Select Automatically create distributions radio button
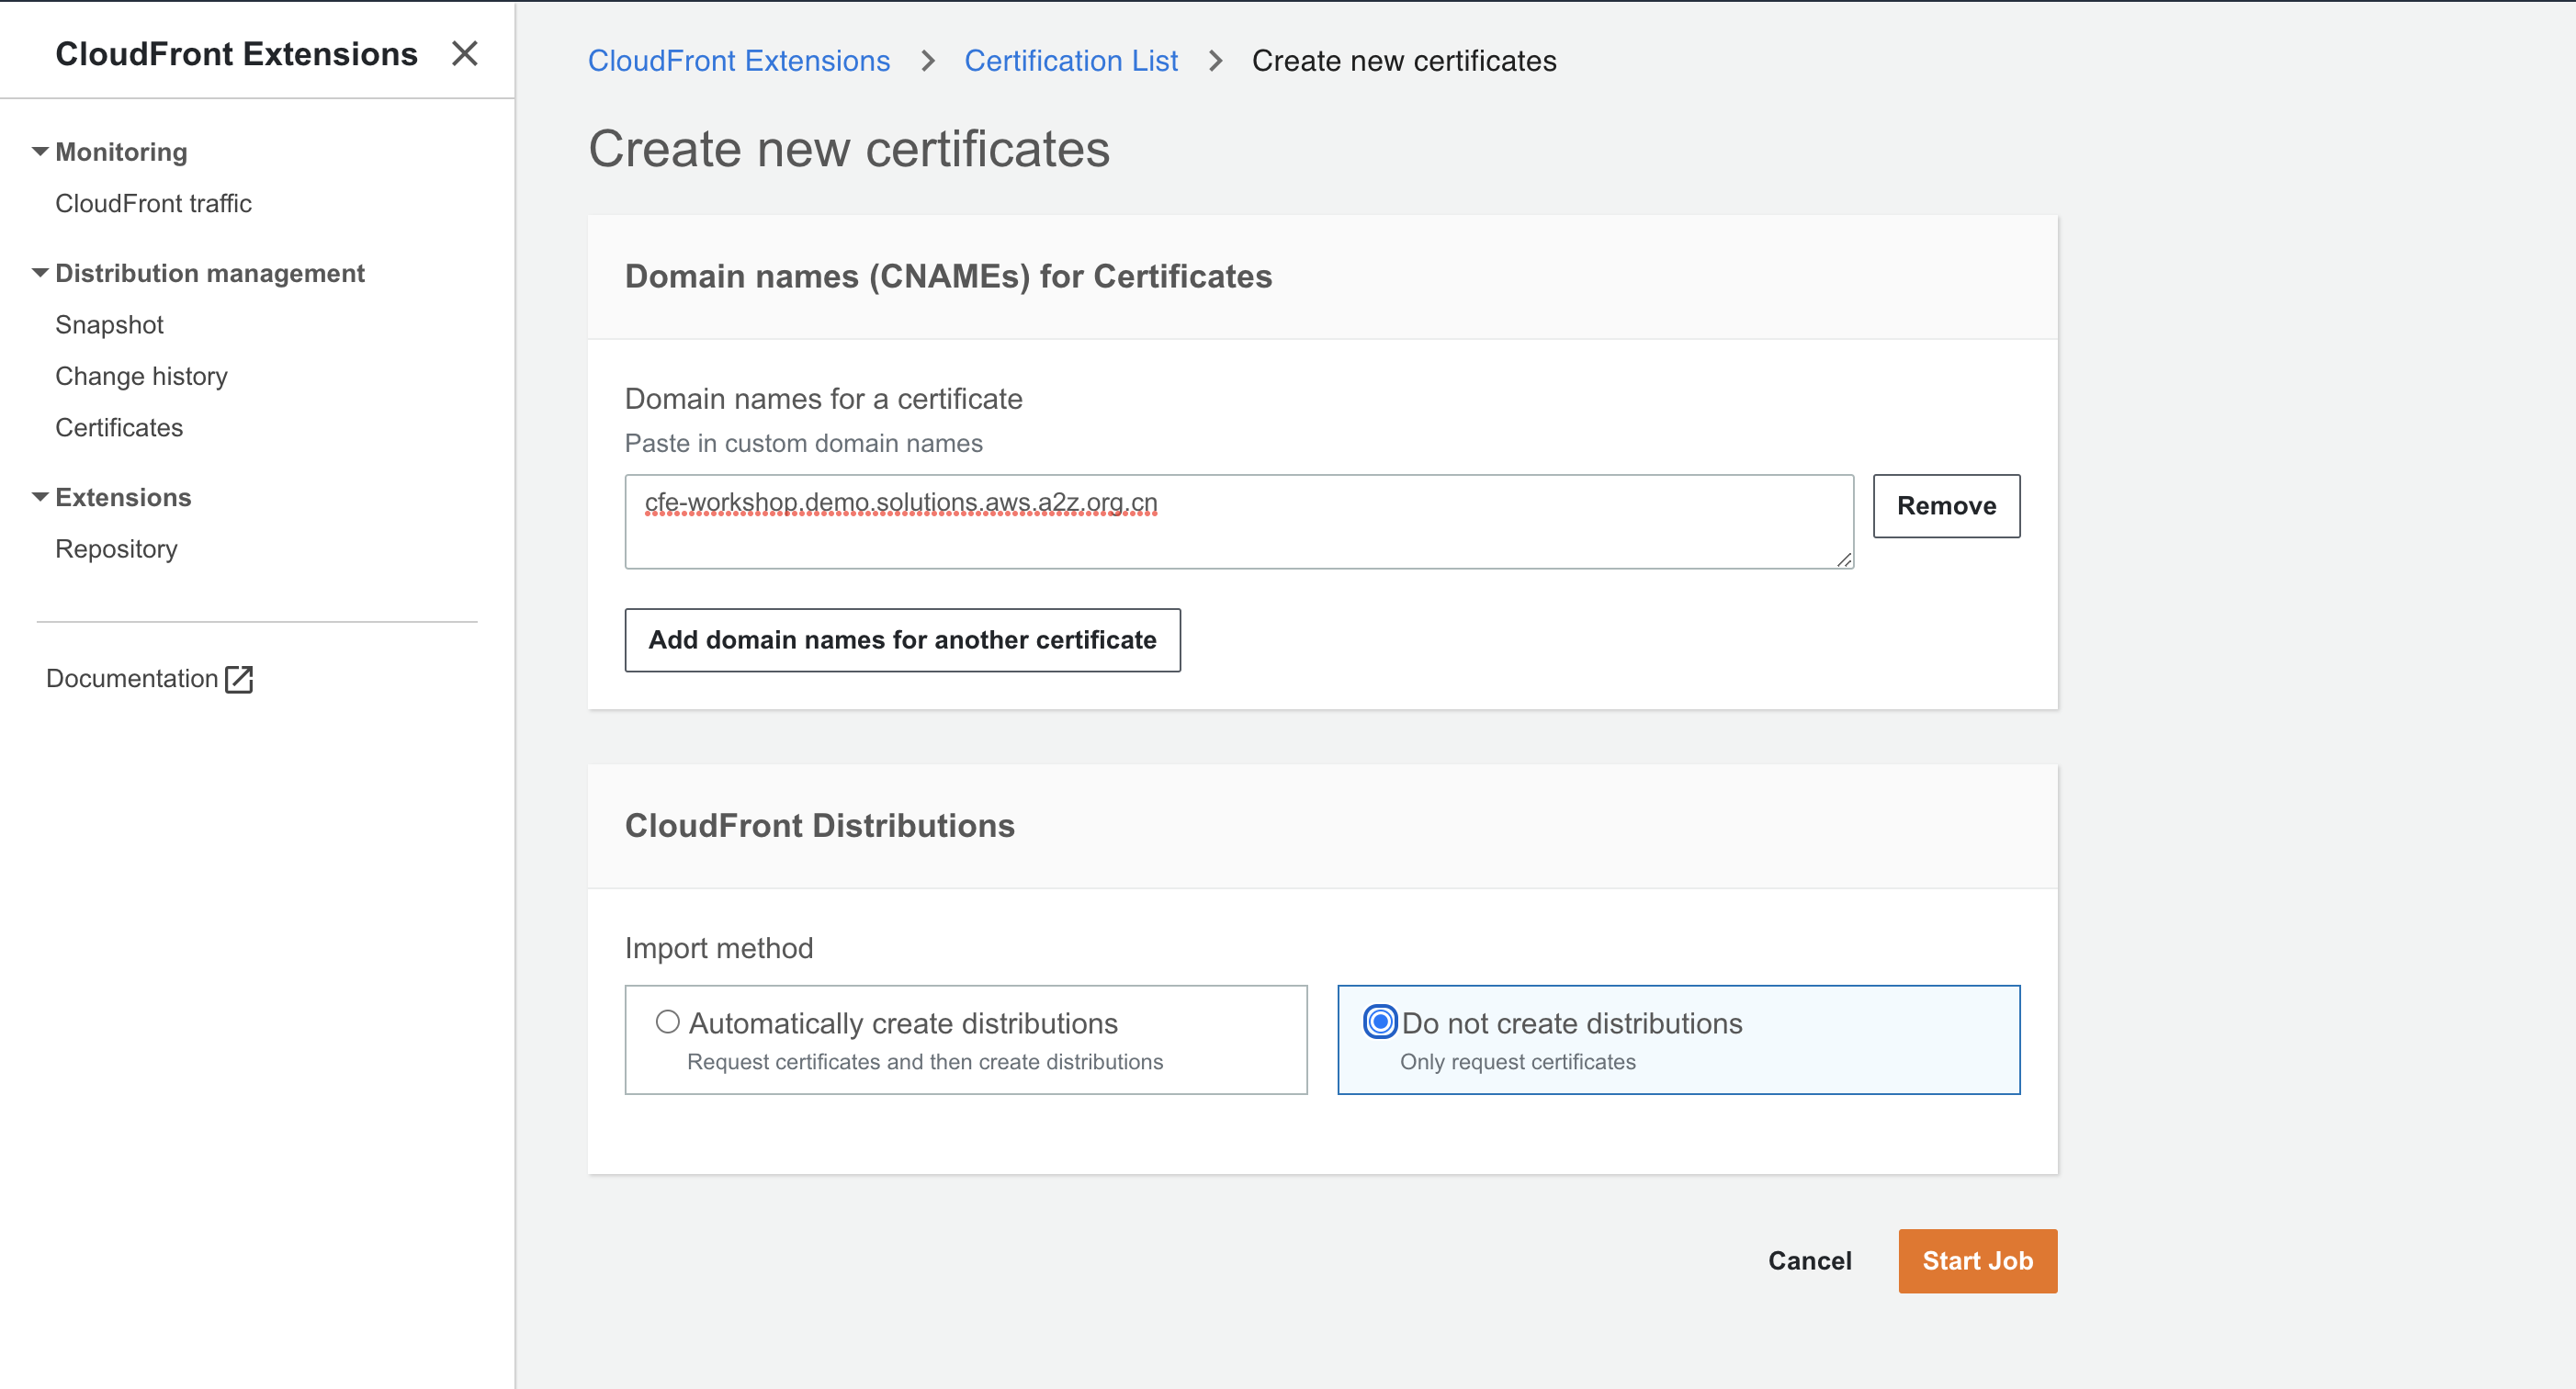This screenshot has height=1389, width=2576. (x=668, y=1022)
